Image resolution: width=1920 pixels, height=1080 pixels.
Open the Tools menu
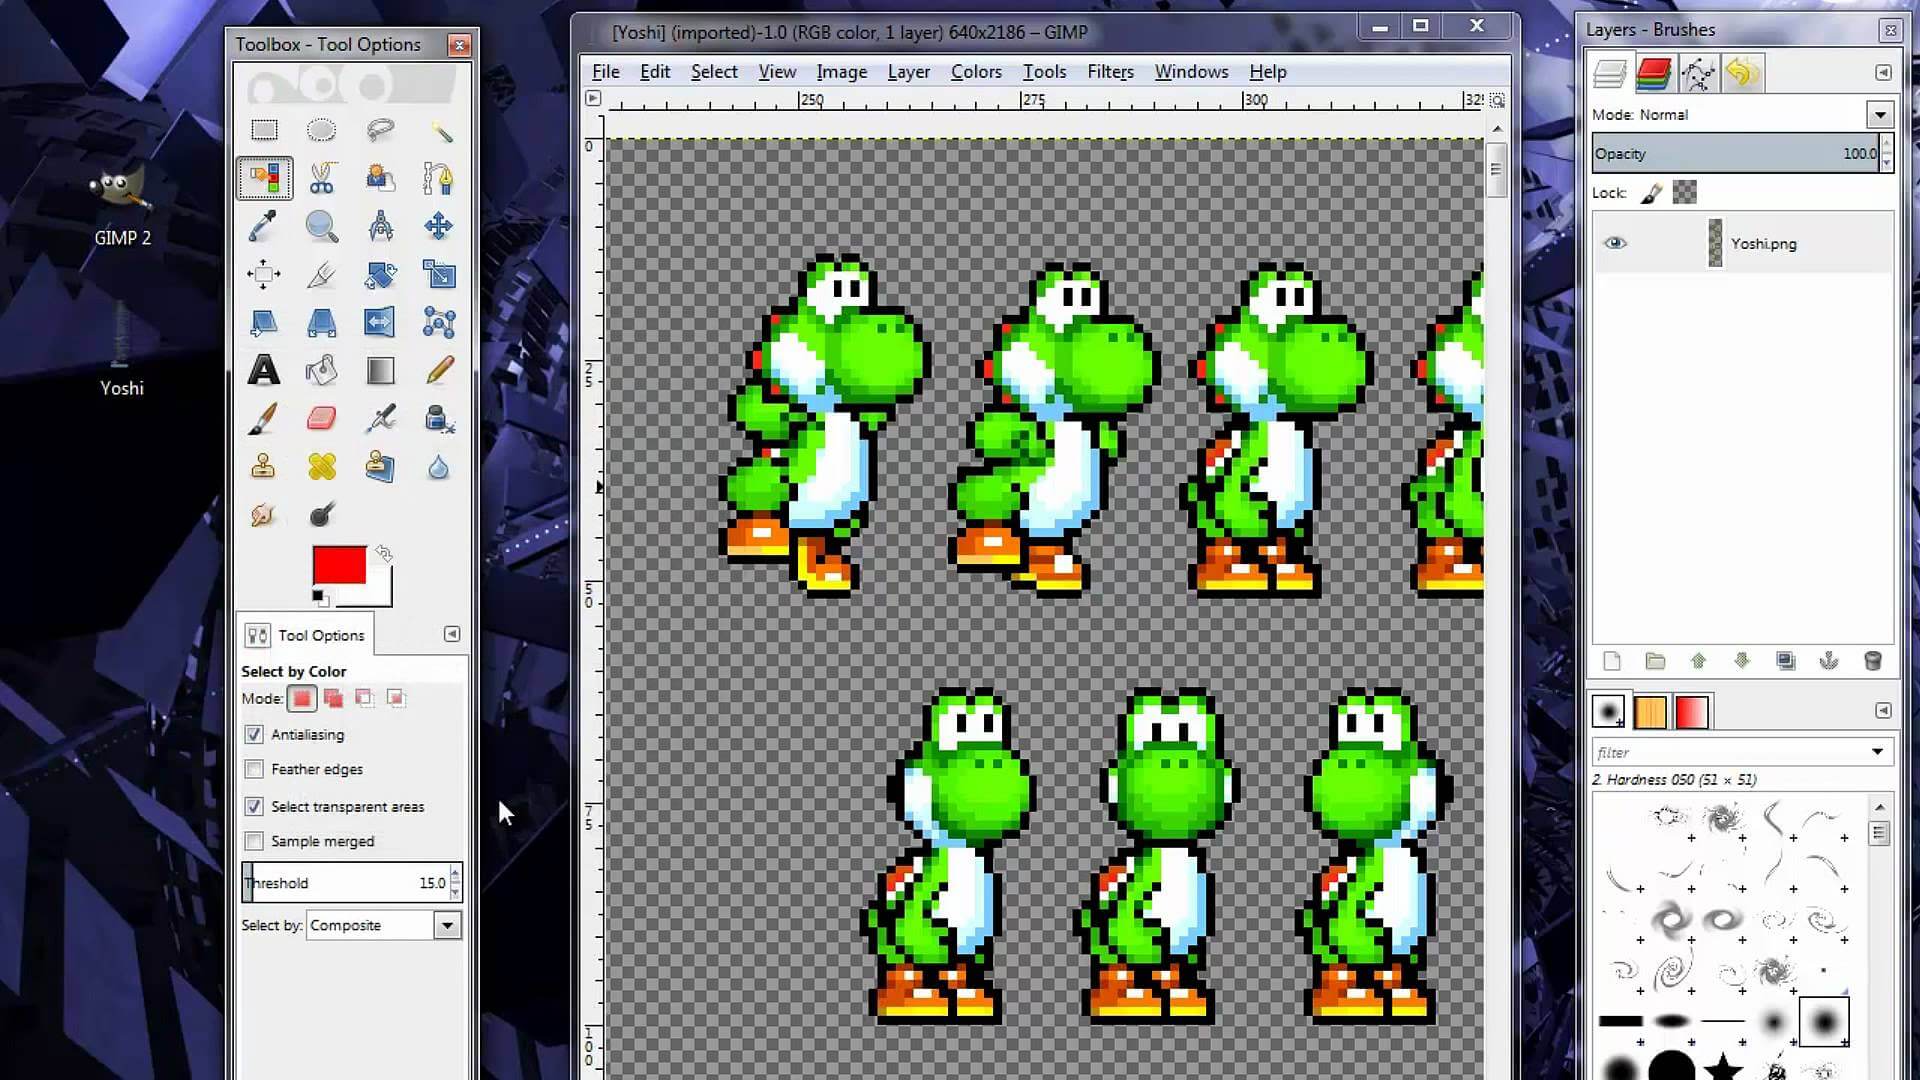pos(1044,71)
